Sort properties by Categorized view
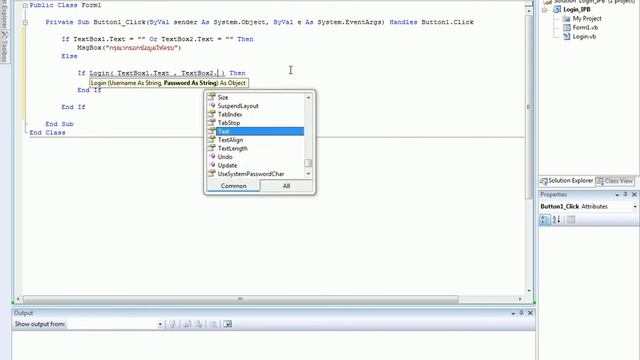Screen dimensions: 640x360 click(545, 220)
